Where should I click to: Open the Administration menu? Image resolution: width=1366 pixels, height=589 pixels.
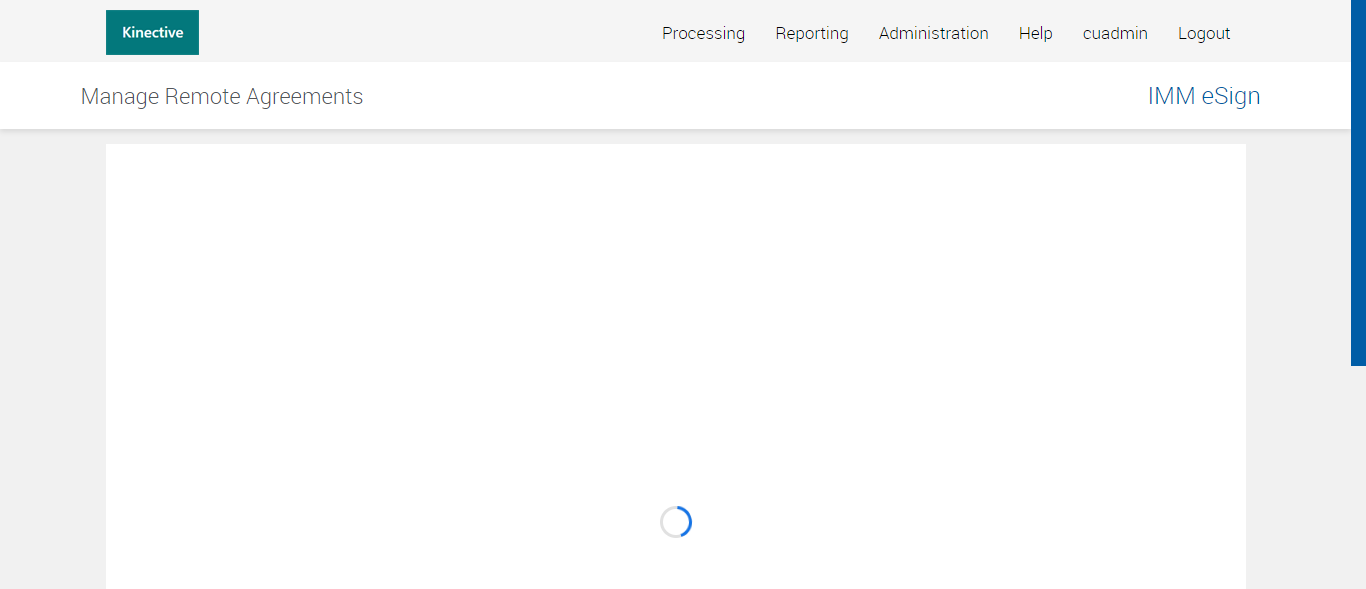pyautogui.click(x=934, y=33)
